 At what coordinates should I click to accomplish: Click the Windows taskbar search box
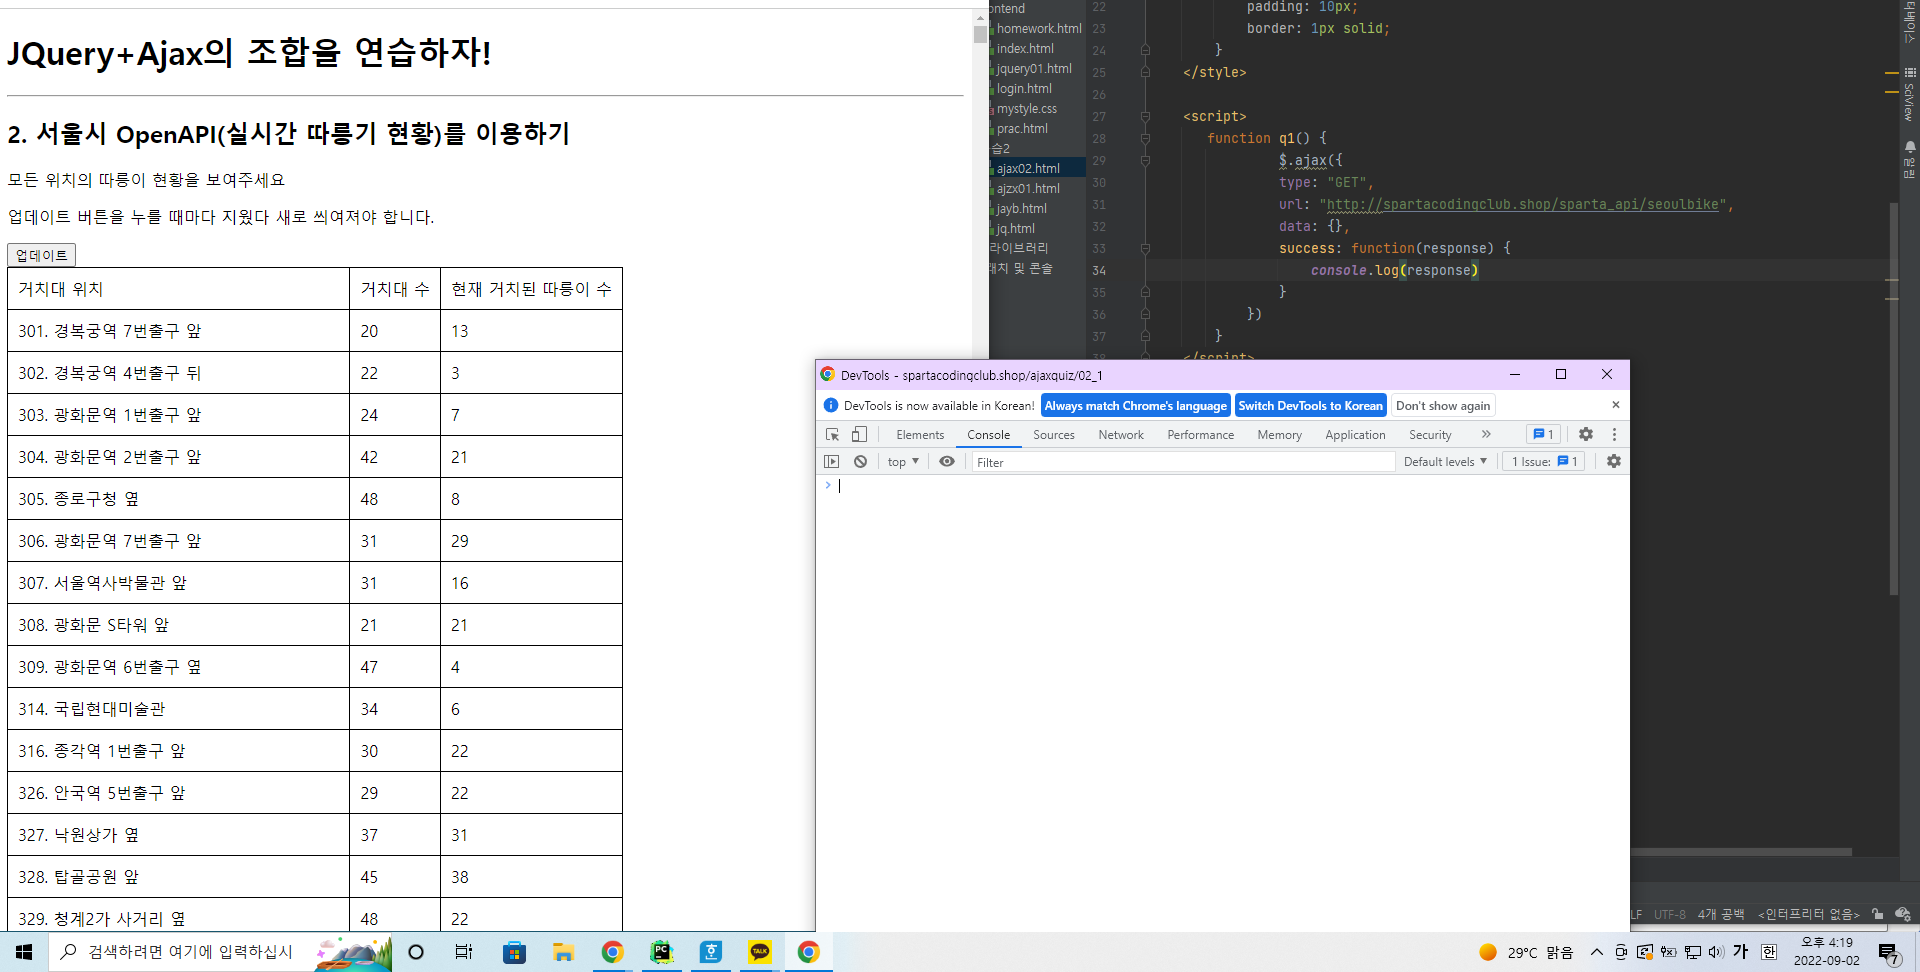pyautogui.click(x=220, y=952)
